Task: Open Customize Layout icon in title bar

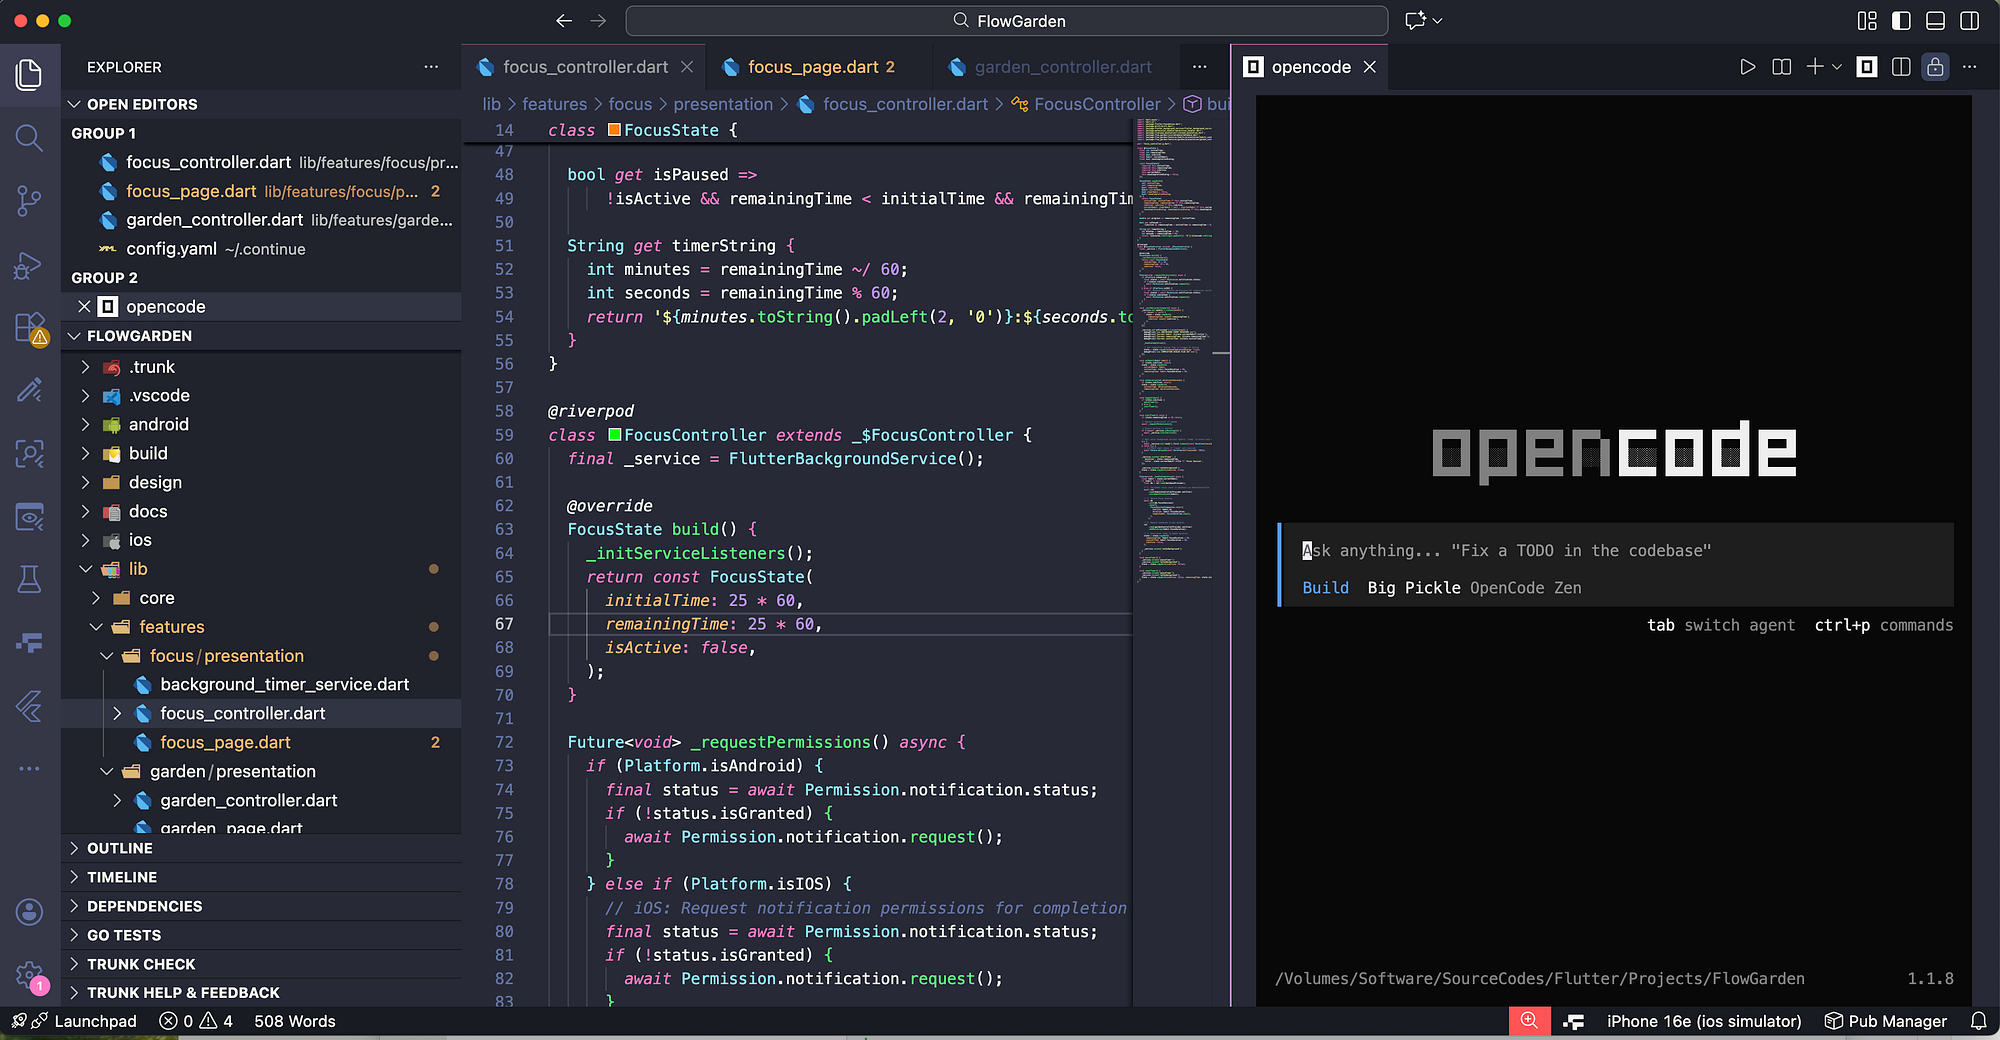Action: tap(1867, 21)
